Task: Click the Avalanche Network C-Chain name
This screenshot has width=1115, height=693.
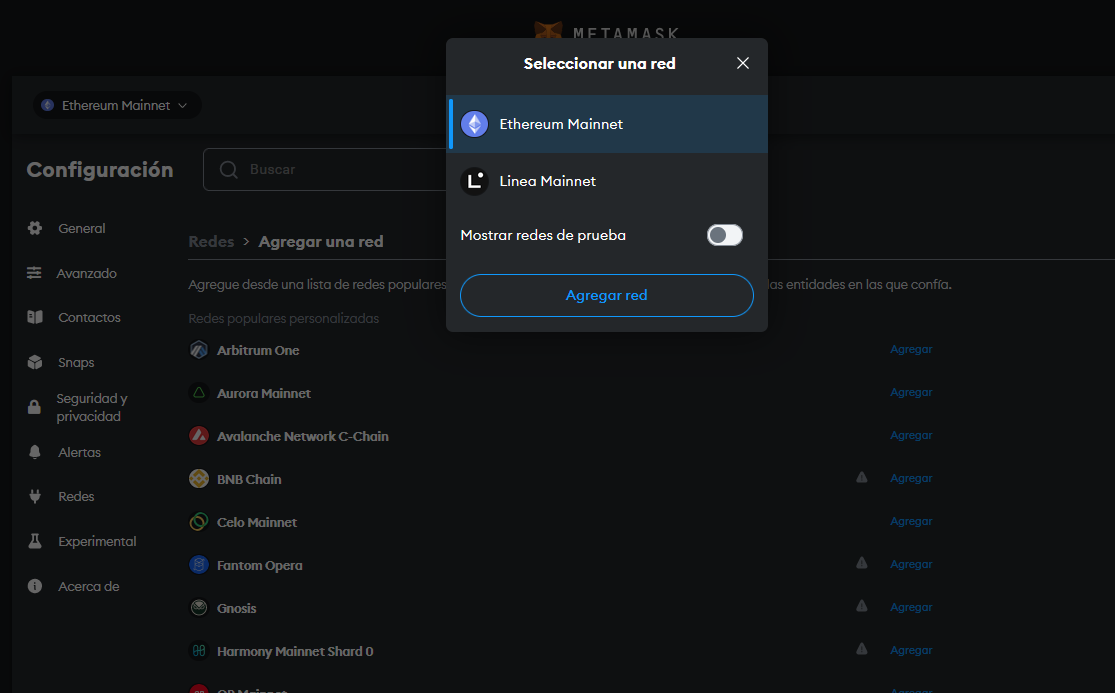Action: tap(303, 436)
